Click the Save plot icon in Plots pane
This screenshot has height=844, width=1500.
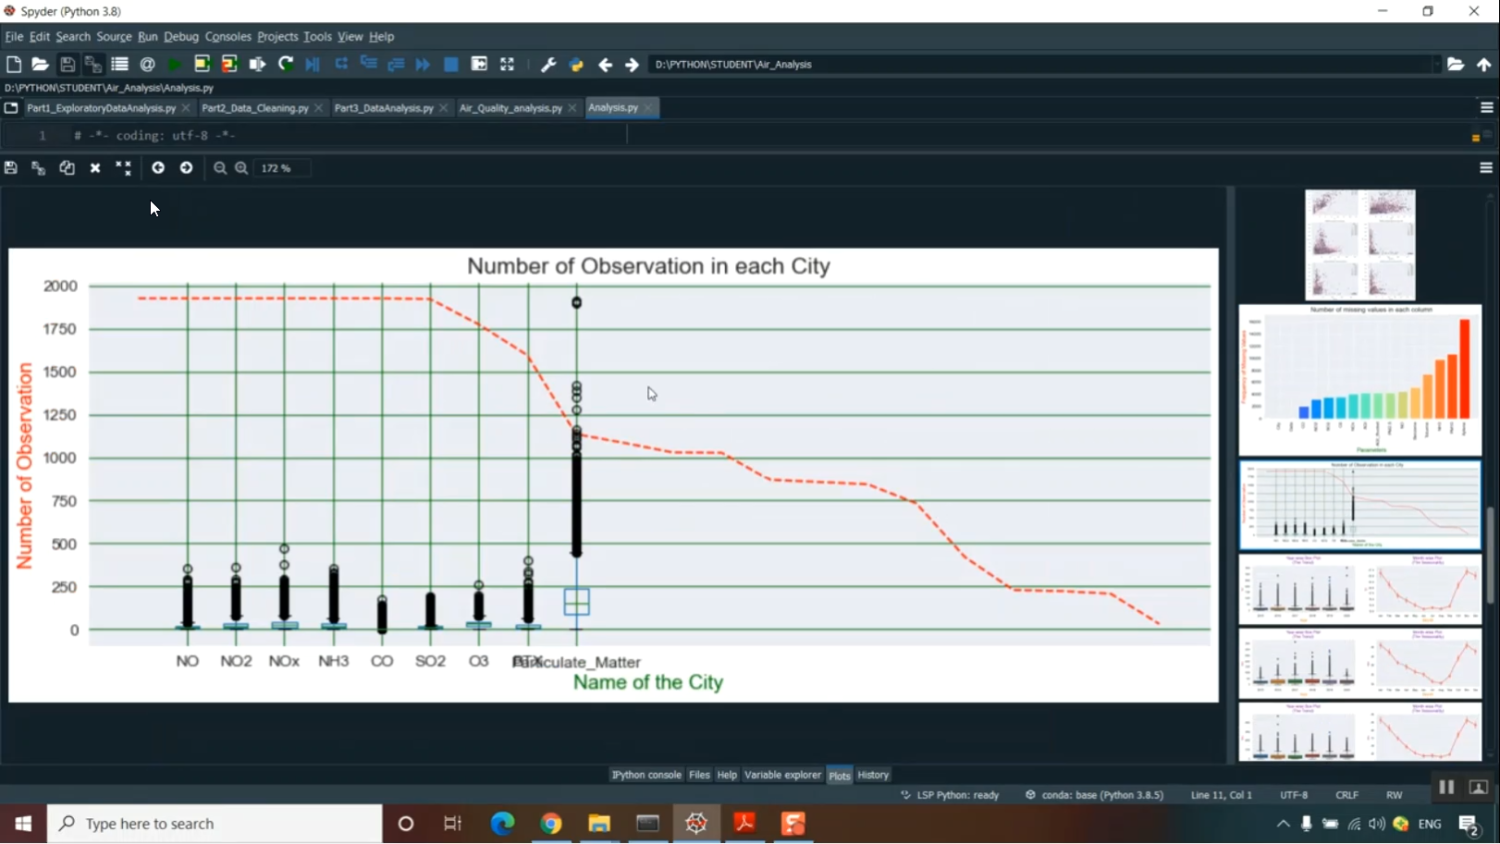coord(11,168)
